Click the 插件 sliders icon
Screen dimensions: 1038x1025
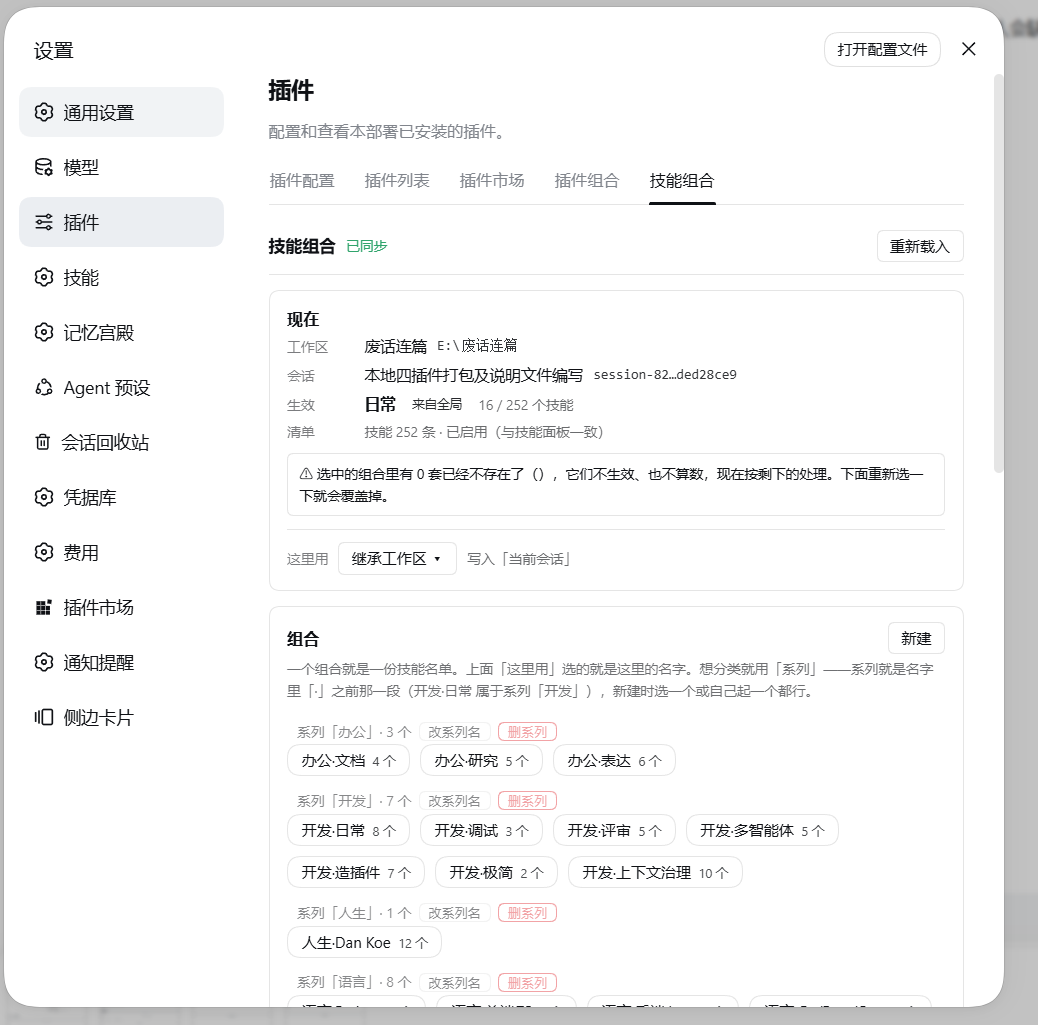point(44,222)
